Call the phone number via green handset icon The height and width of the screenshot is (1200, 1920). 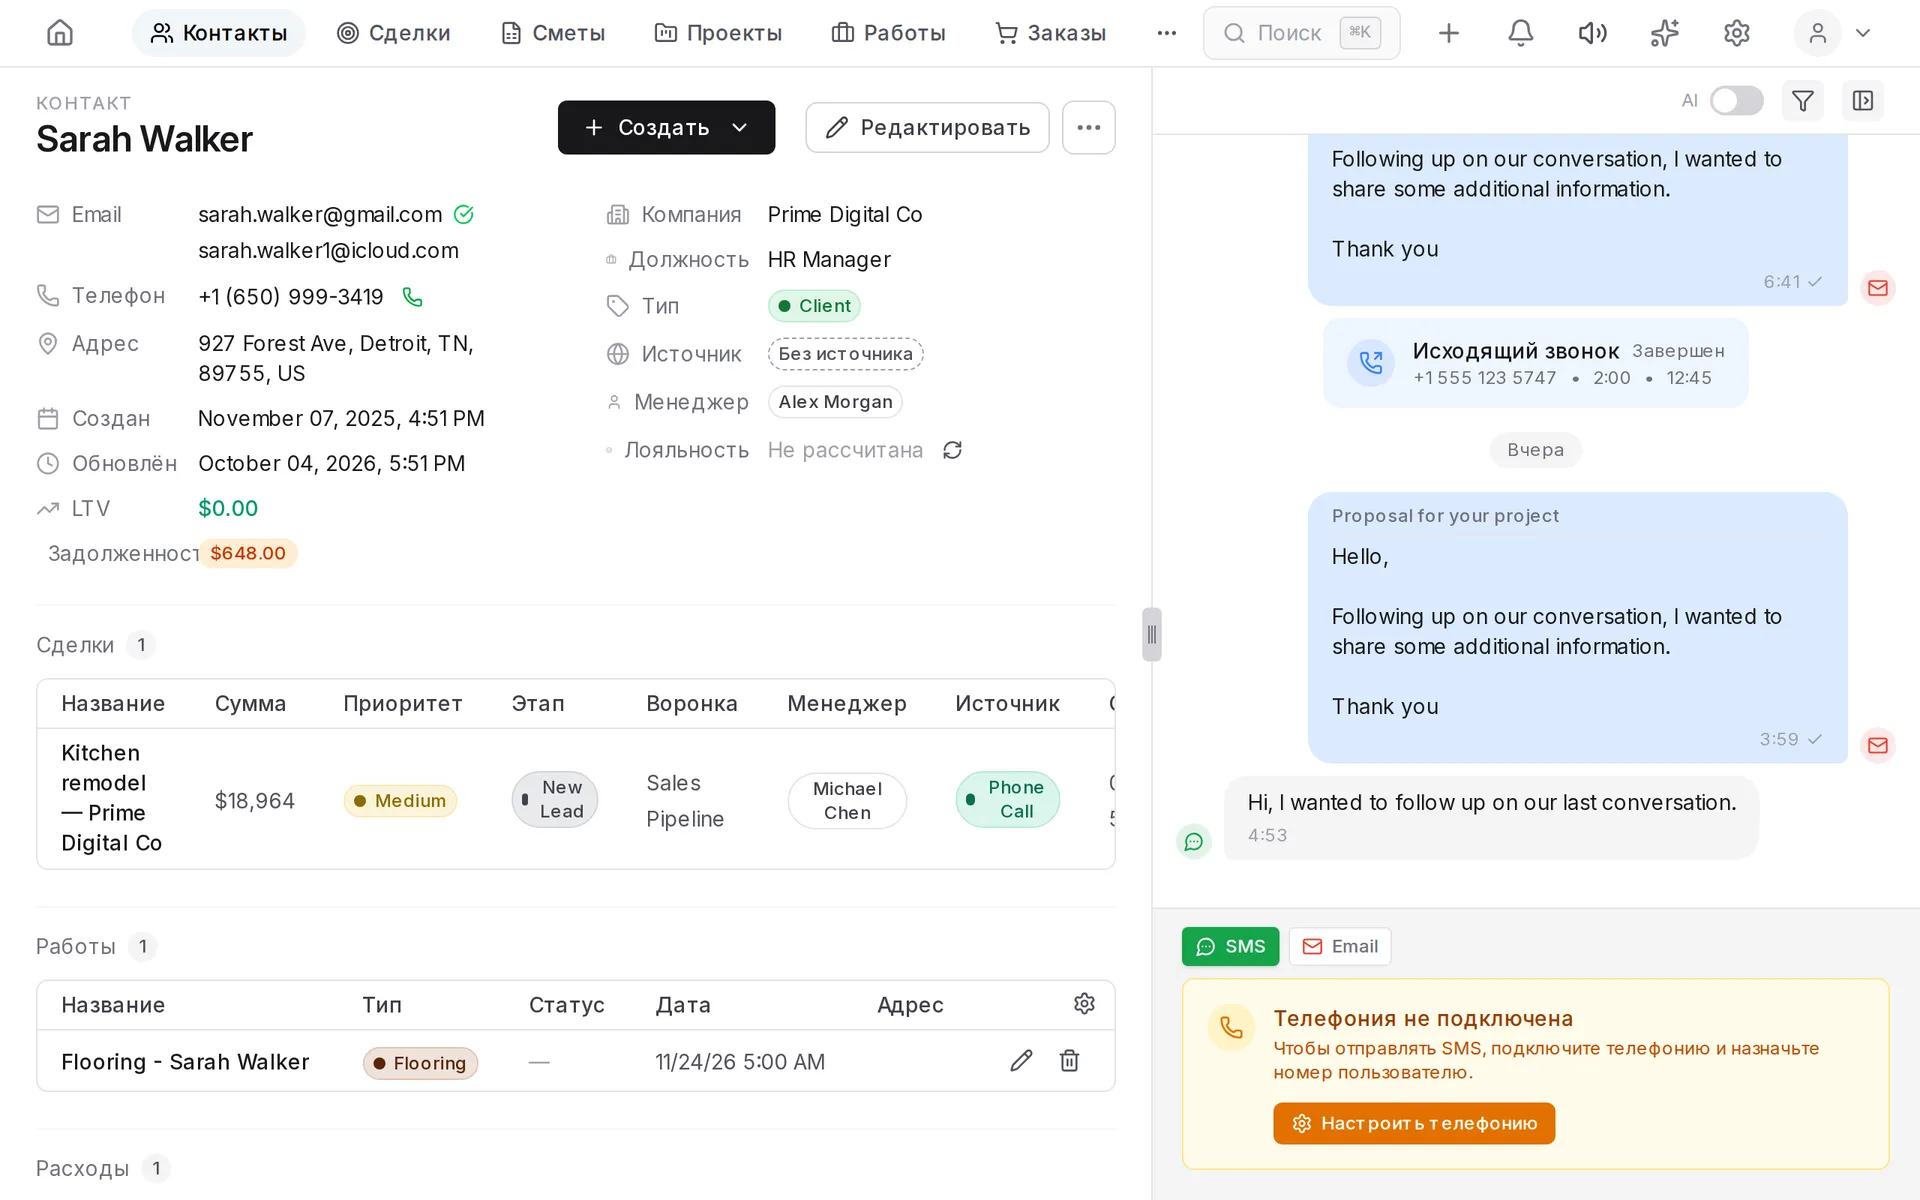[412, 297]
